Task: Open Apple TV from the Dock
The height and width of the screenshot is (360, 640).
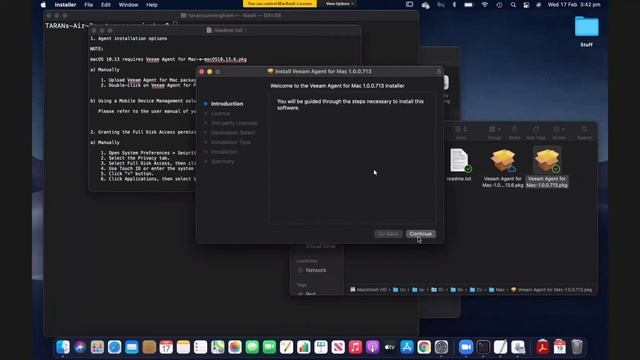Action: [390, 347]
